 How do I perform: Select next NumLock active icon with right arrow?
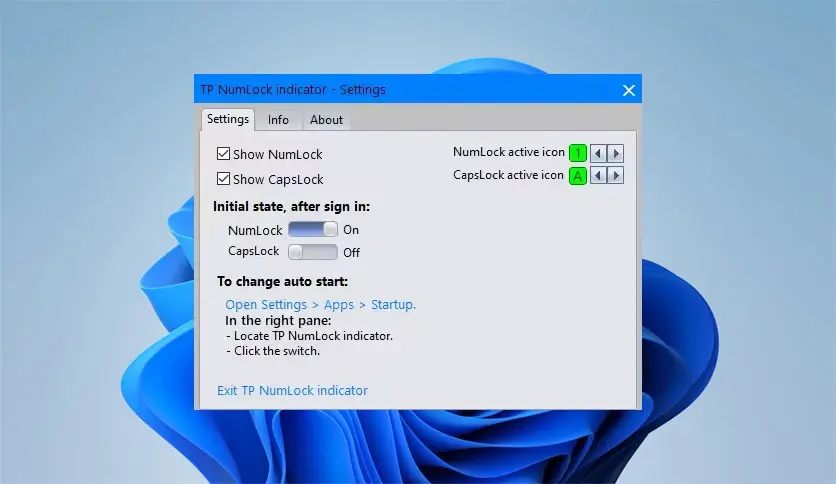[x=616, y=154]
